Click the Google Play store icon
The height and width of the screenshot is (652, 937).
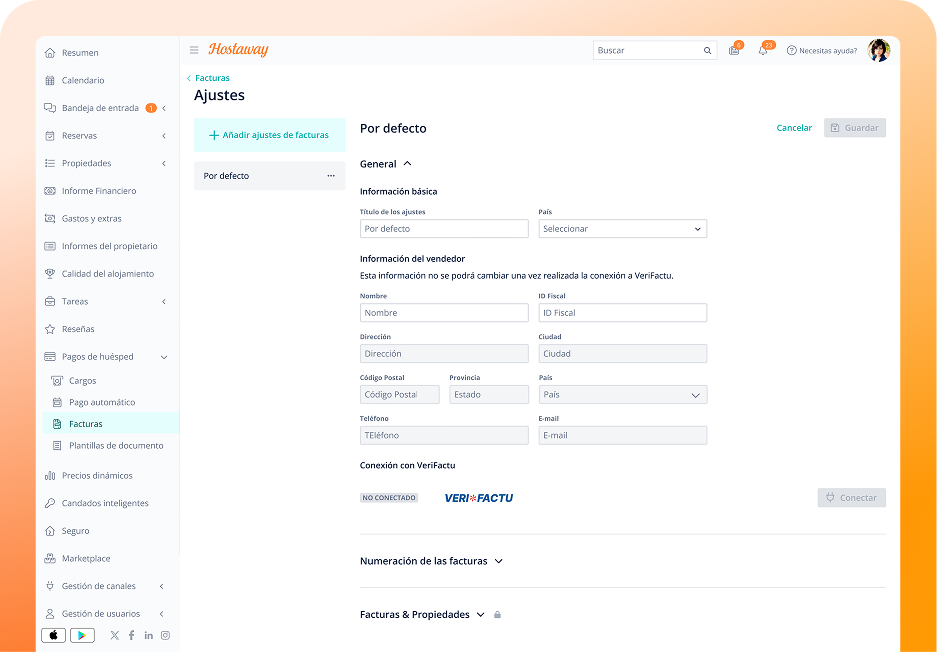click(x=82, y=635)
